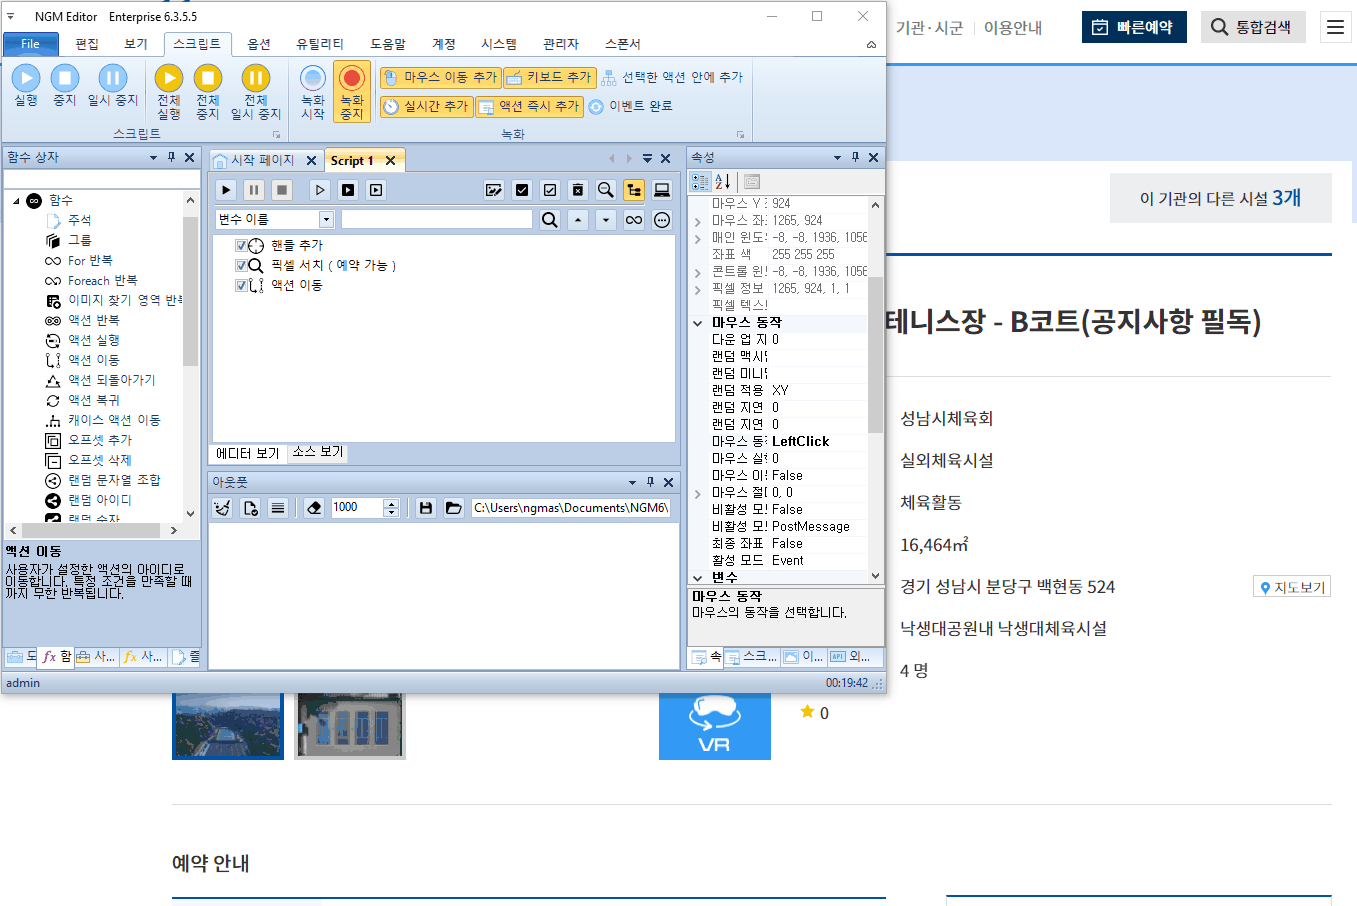
Task: Switch to the 옵션 ribbon tab
Action: click(x=259, y=44)
